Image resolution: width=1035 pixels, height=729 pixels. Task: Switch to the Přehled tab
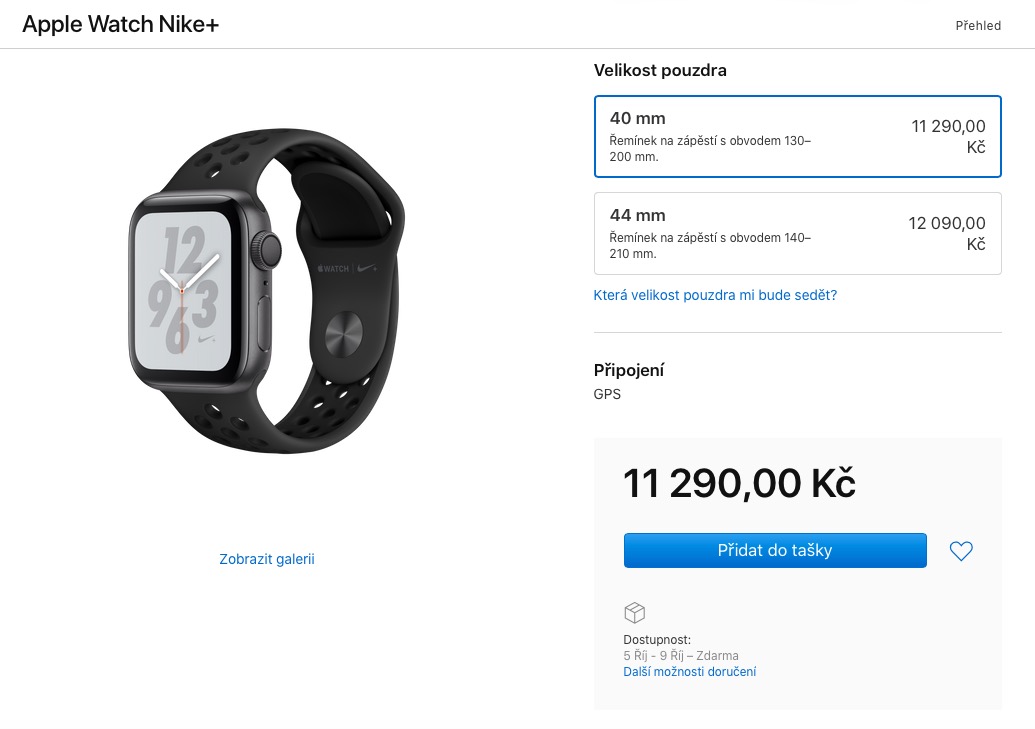tap(978, 26)
